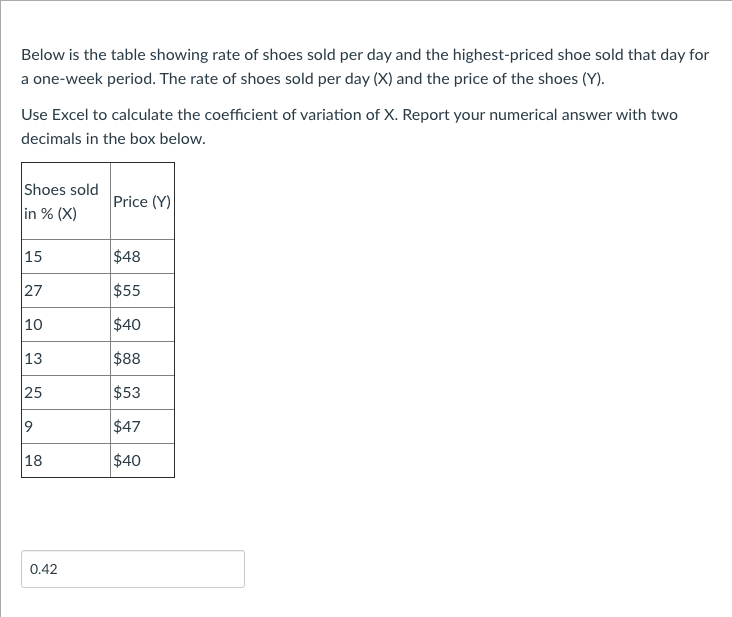Select the Shoes sold in % (X) header

[x=66, y=201]
